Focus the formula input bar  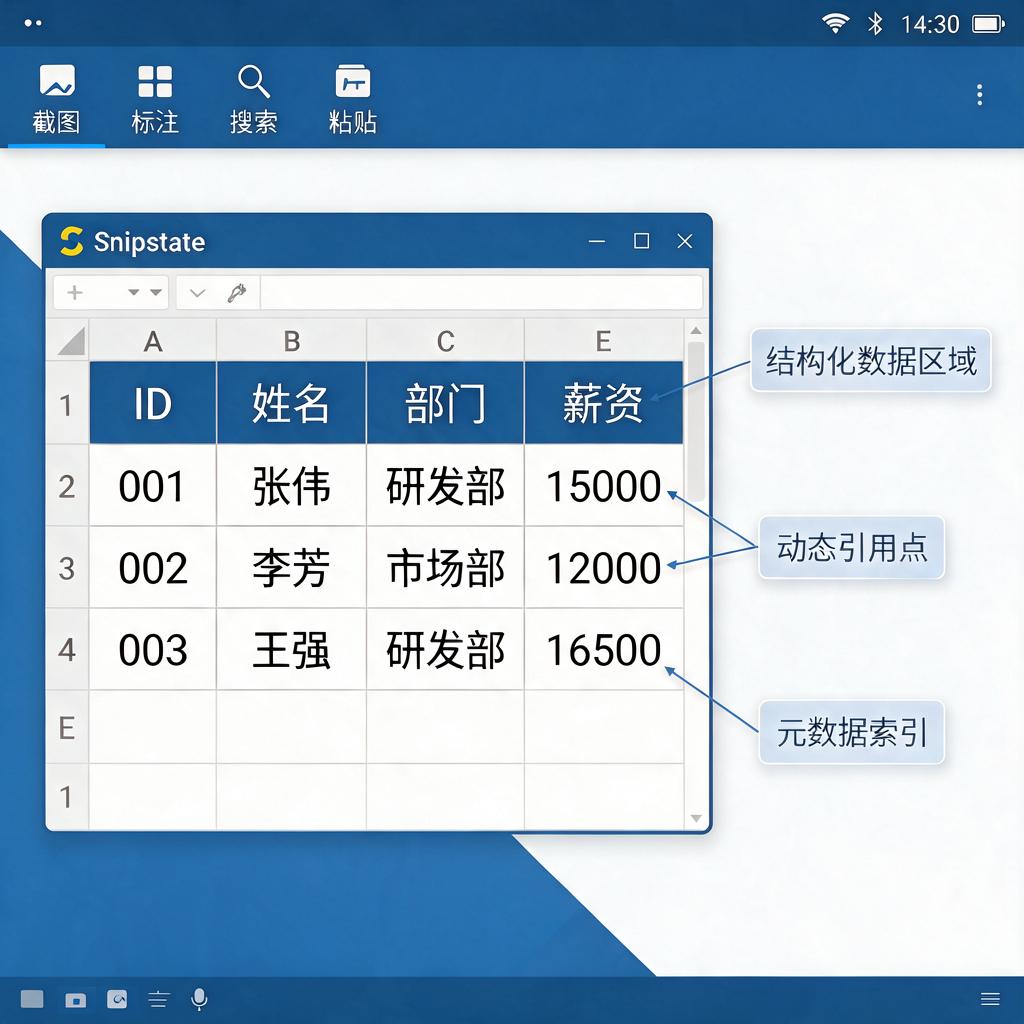[481, 293]
